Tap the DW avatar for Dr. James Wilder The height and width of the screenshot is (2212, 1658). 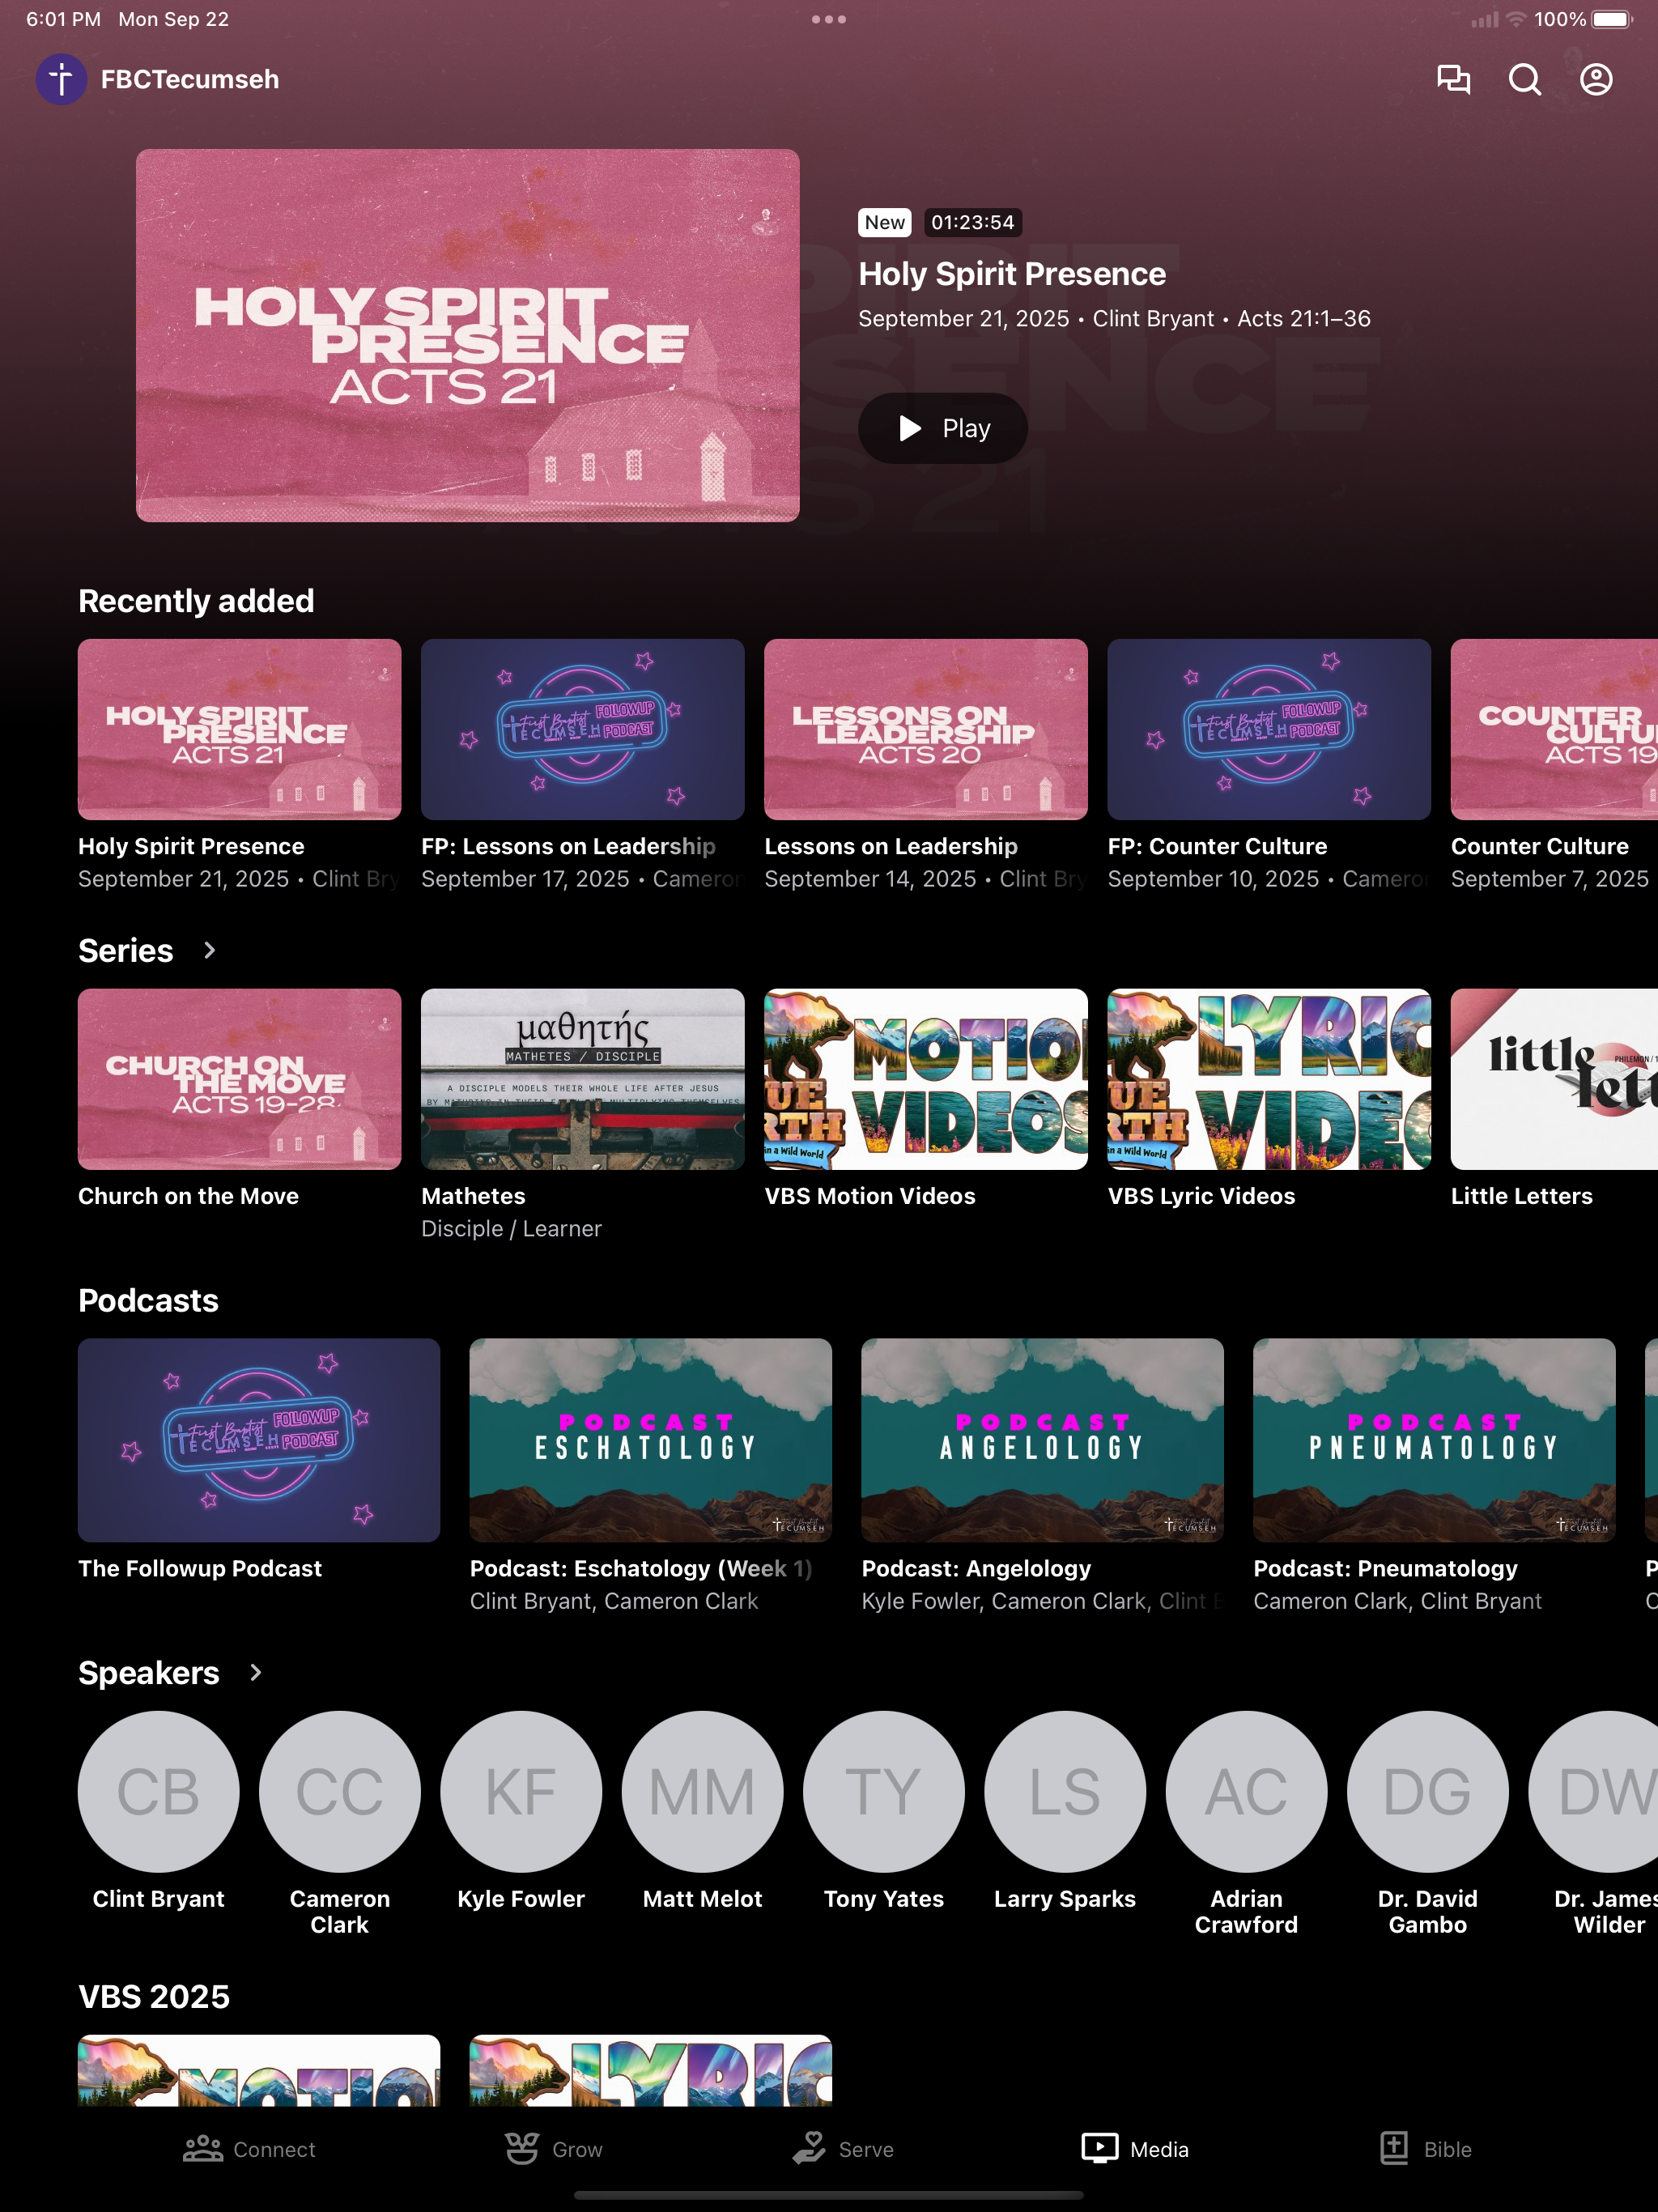tap(1593, 1791)
